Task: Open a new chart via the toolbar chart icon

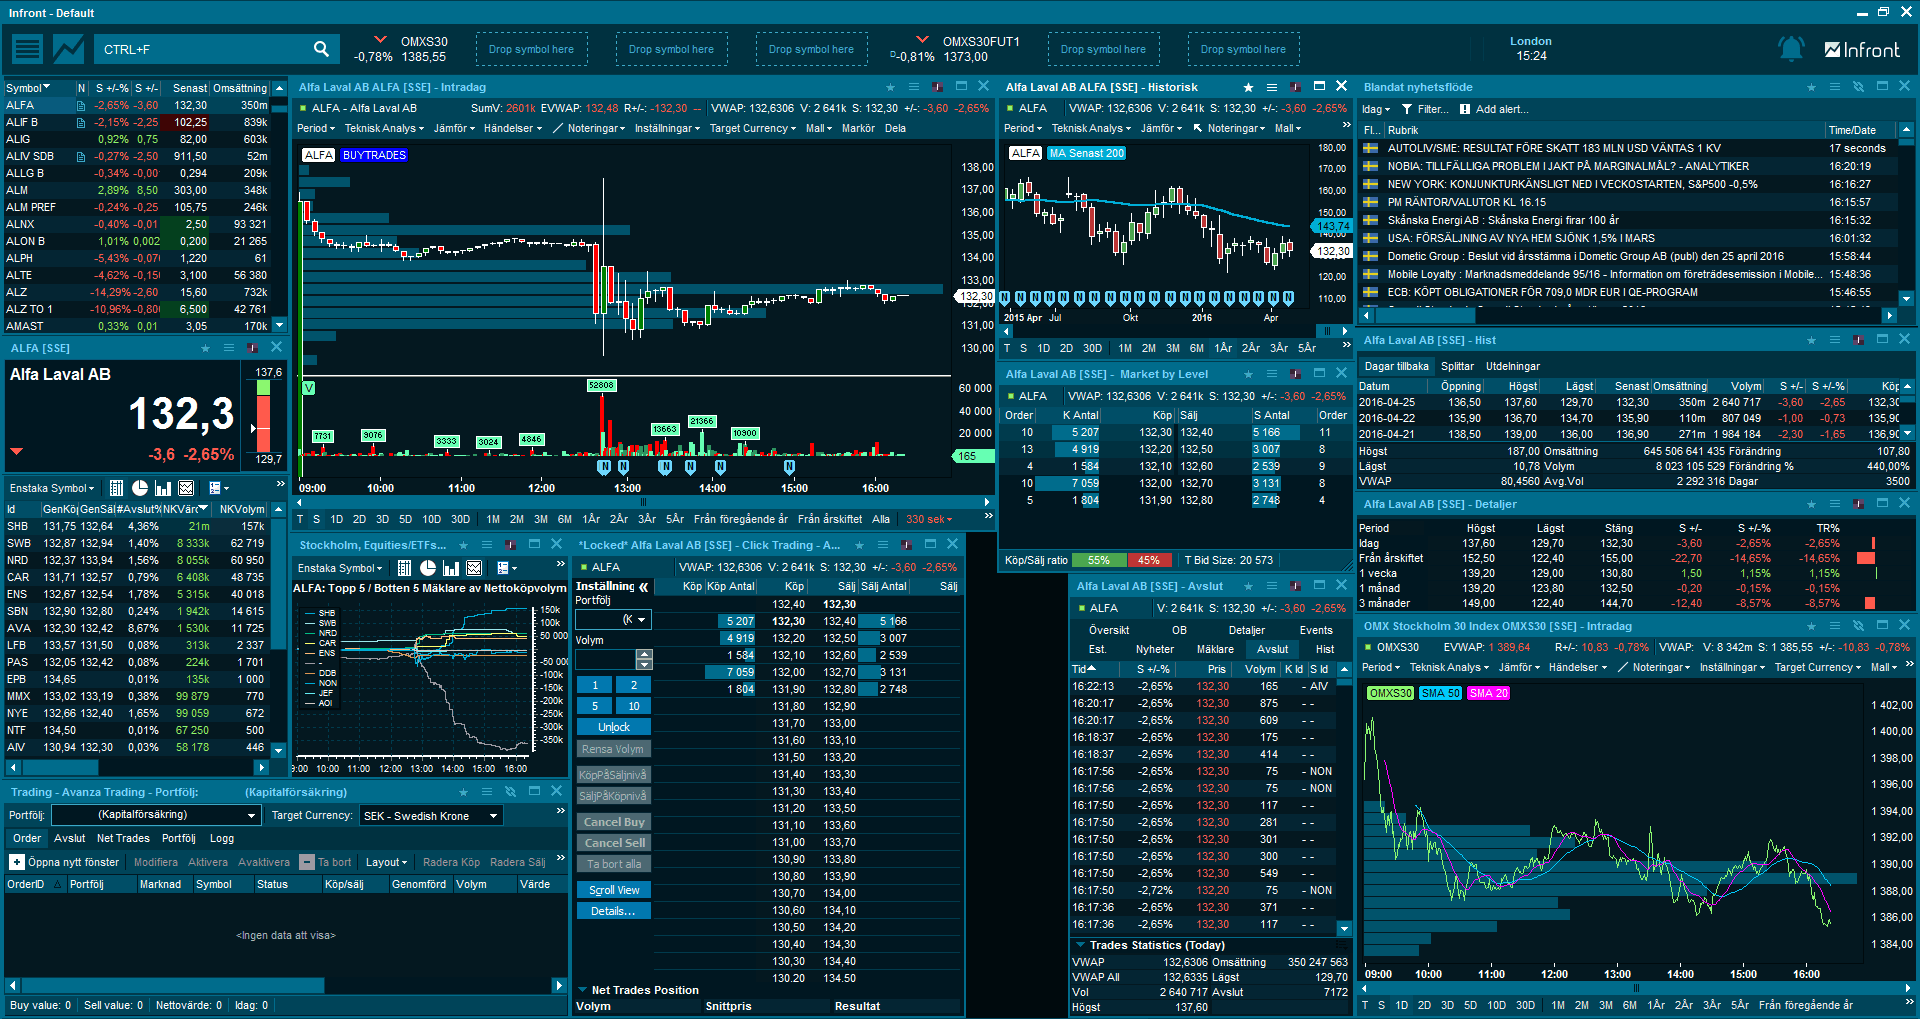Action: click(x=69, y=48)
